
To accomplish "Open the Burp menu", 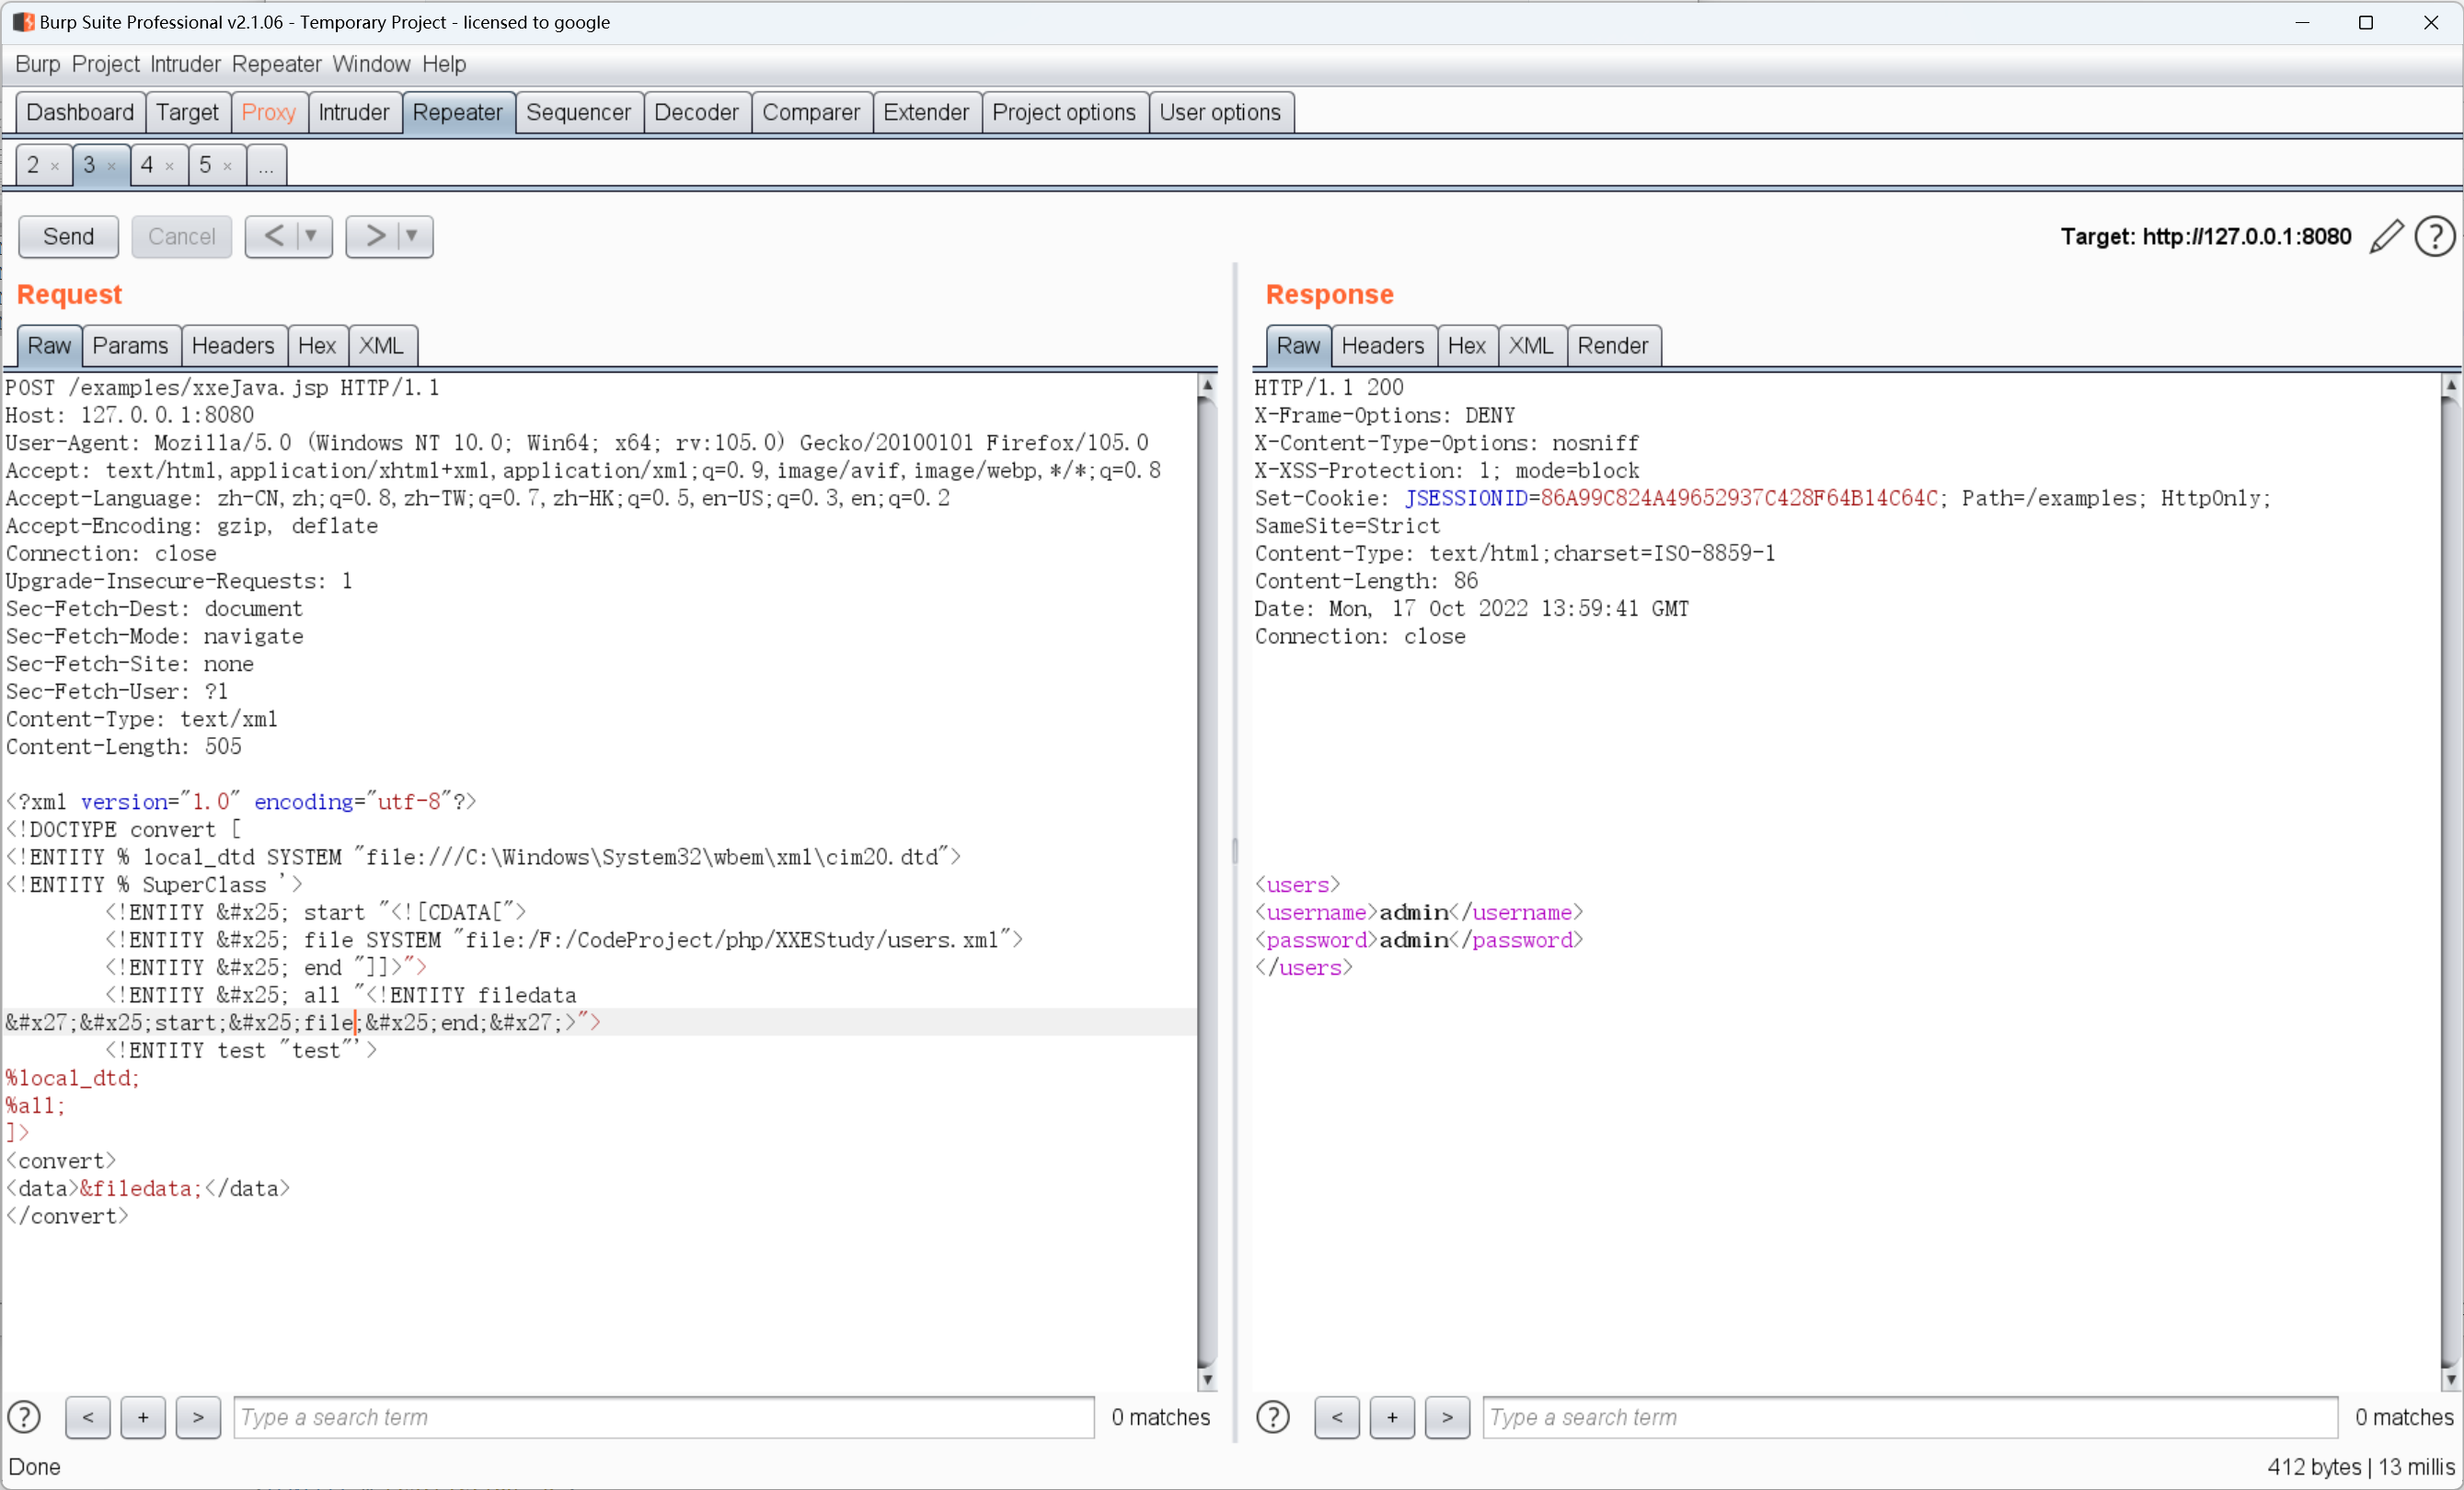I will coord(38,64).
